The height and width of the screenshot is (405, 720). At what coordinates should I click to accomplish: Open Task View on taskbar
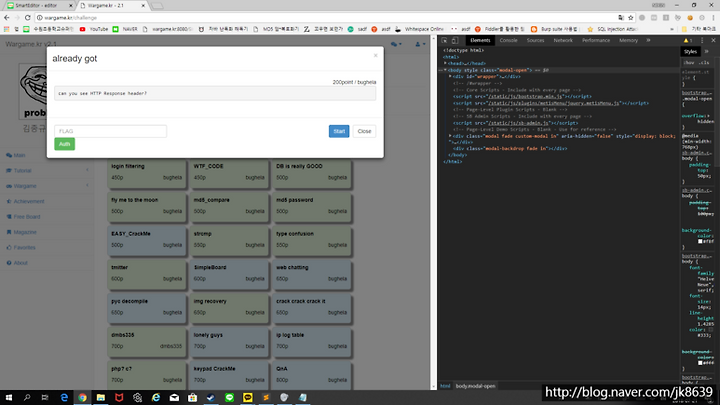(x=45, y=398)
